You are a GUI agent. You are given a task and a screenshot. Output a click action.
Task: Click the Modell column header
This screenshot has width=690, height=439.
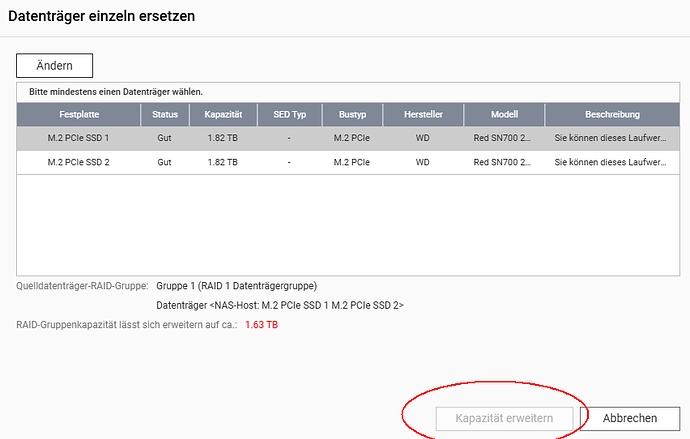tap(503, 114)
